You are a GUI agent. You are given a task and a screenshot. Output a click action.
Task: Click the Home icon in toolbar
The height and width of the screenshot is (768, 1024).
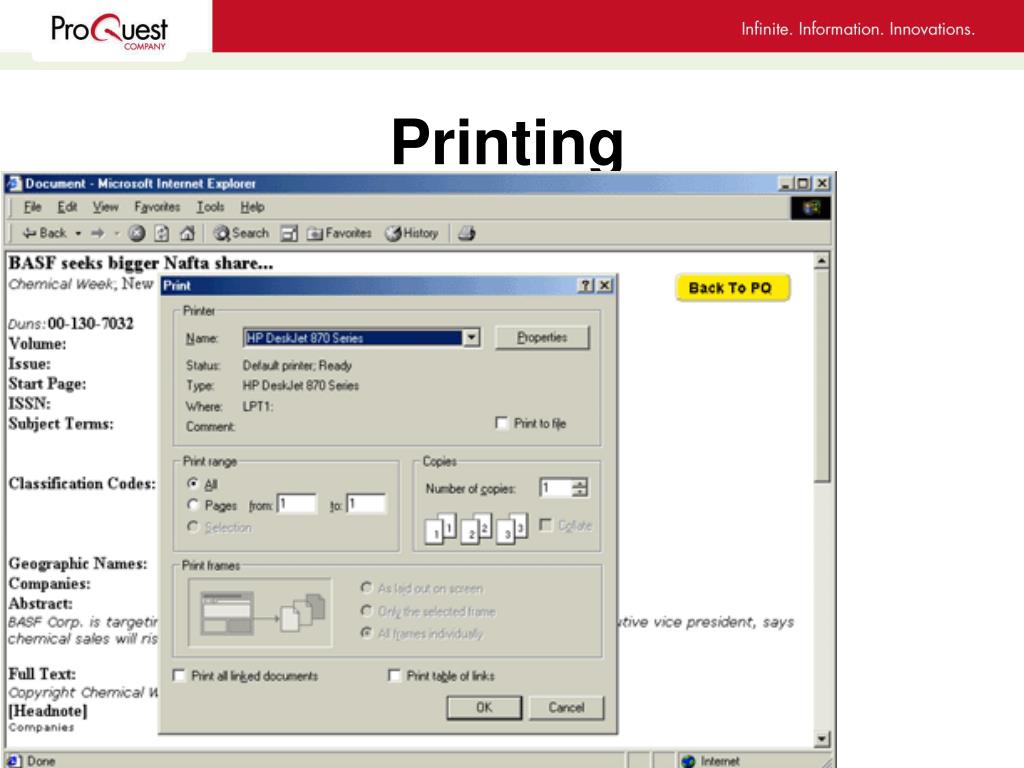187,233
